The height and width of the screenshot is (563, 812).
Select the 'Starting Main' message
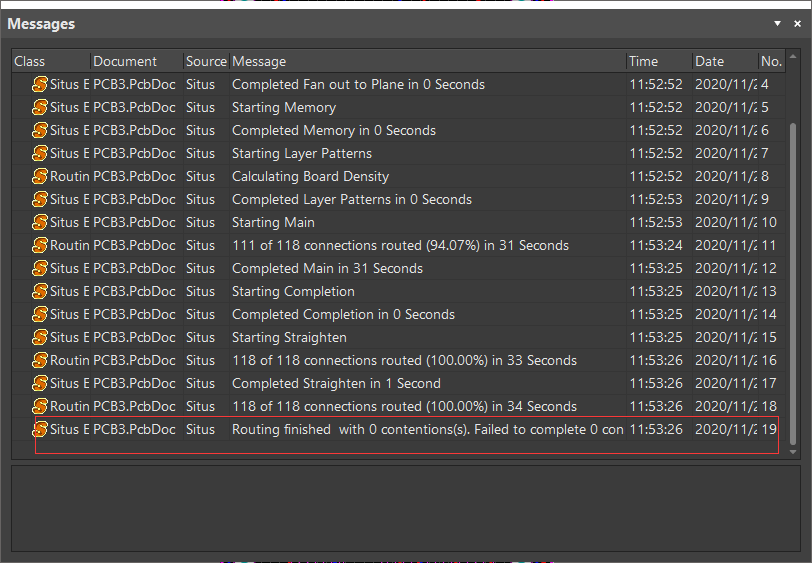(x=273, y=222)
